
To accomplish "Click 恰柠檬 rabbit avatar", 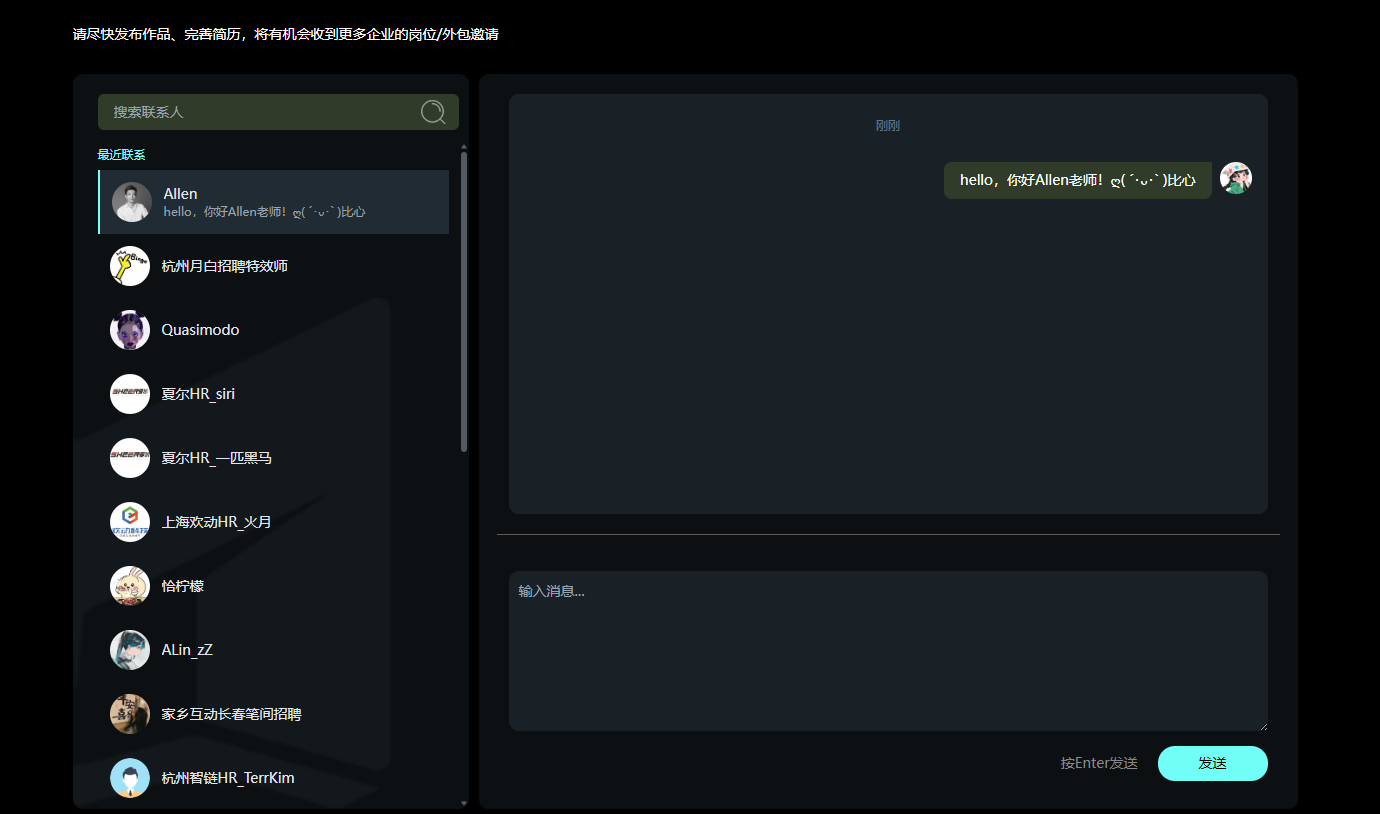I will 130,586.
